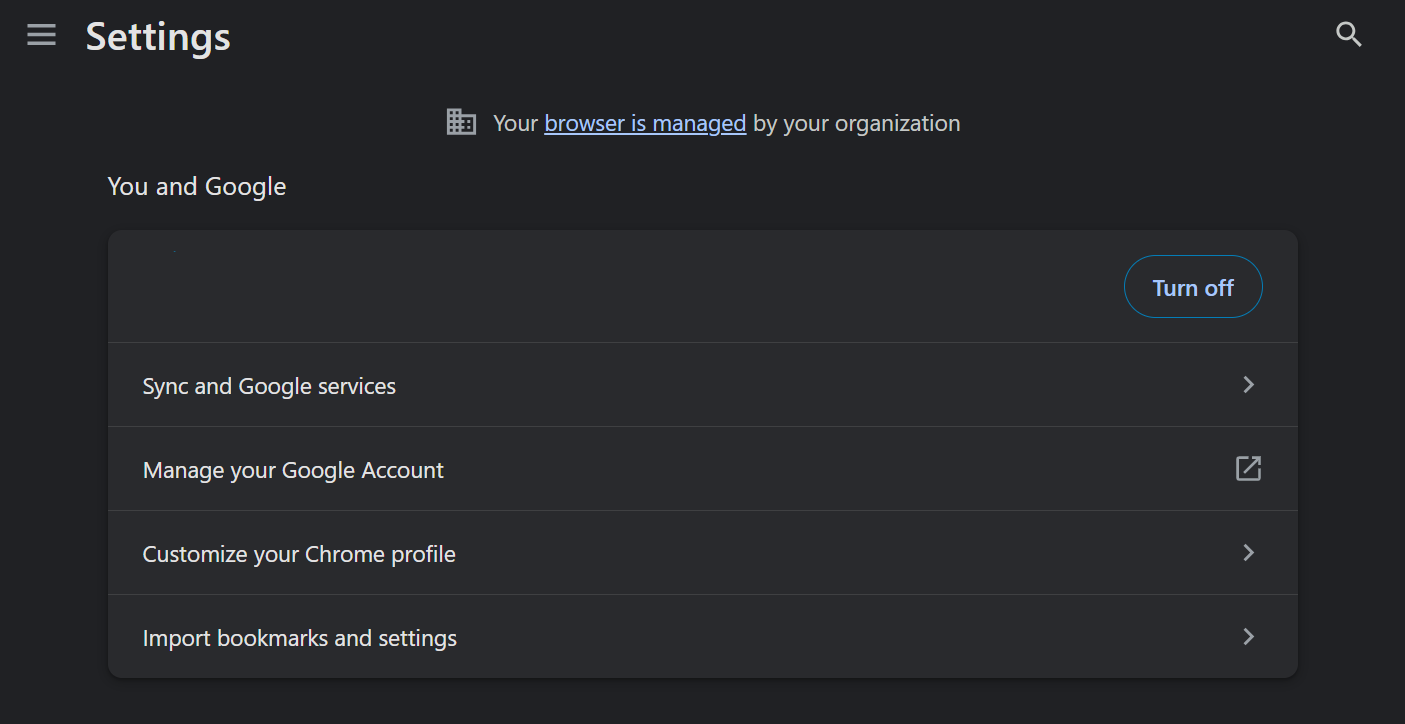Click the Settings page title
The width and height of the screenshot is (1405, 724).
158,37
